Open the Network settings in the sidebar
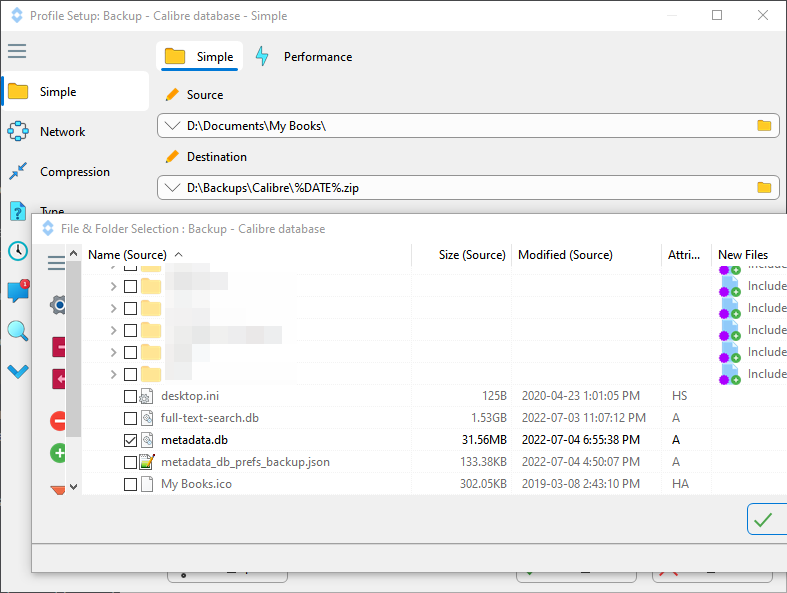Viewport: 787px width, 593px height. click(x=63, y=132)
